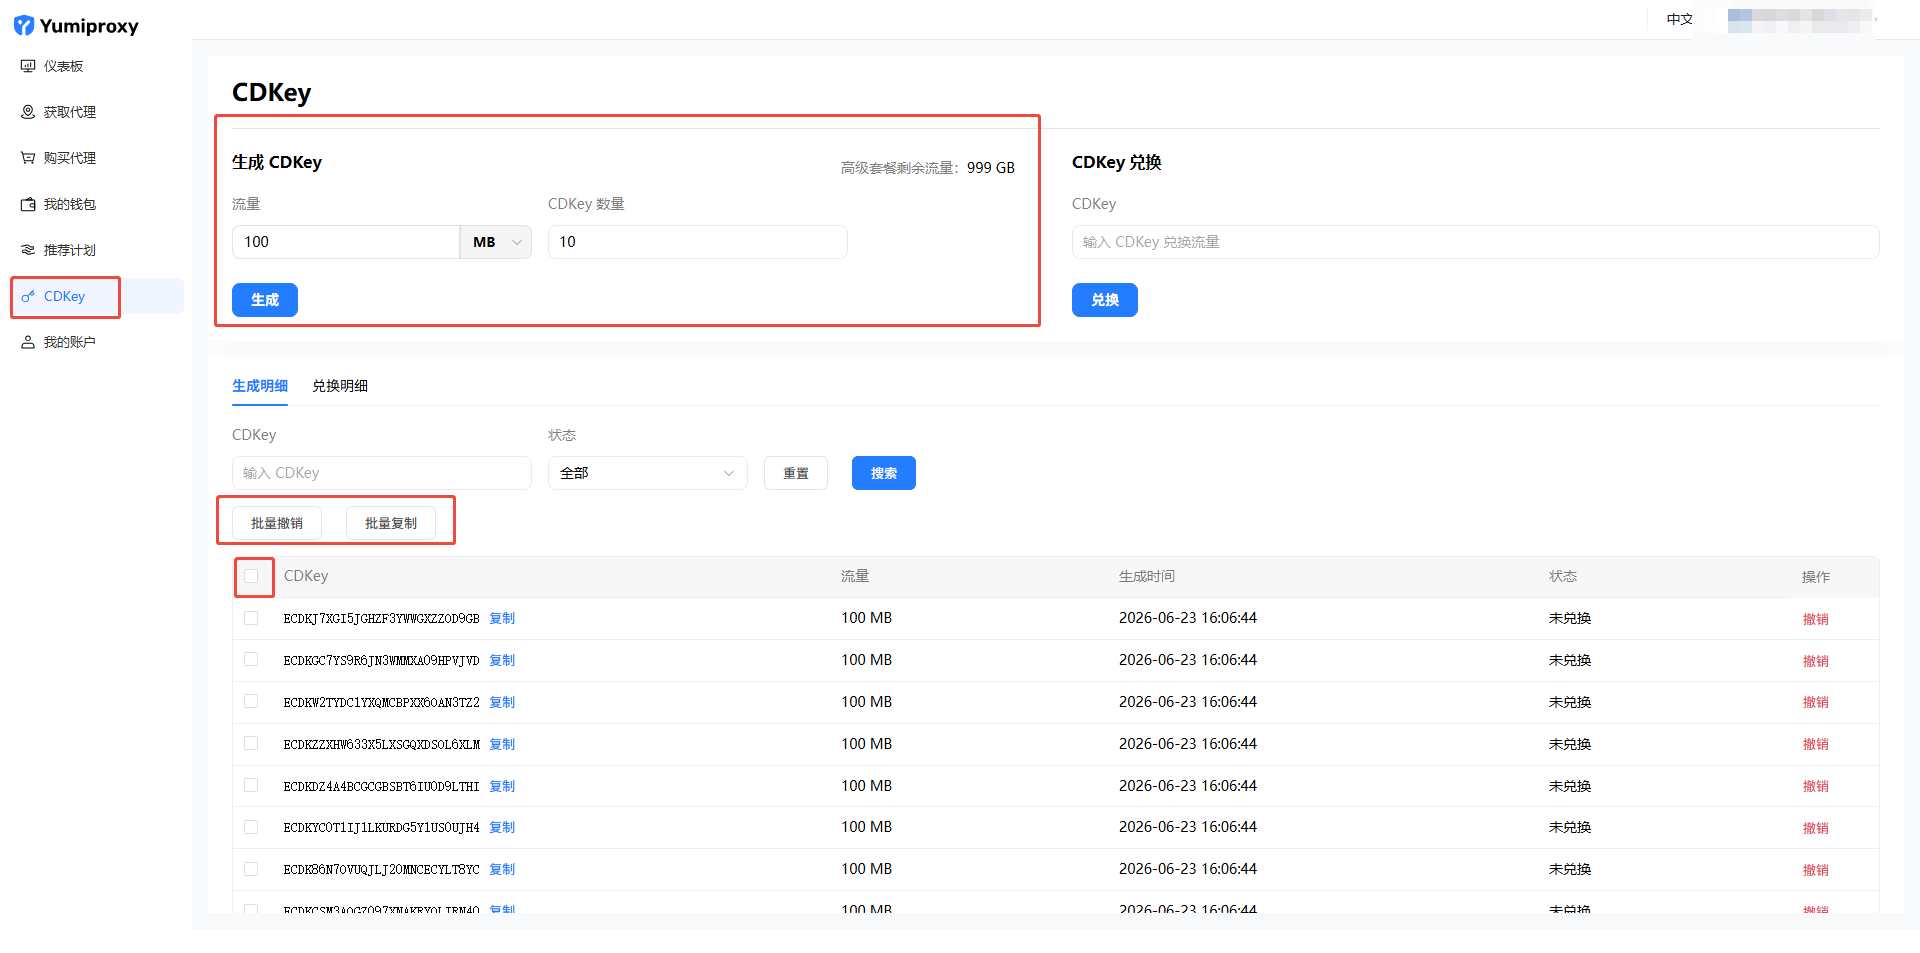Revoke key ECDKZZXH… with 撤销
The width and height of the screenshot is (1920, 953).
point(1816,744)
